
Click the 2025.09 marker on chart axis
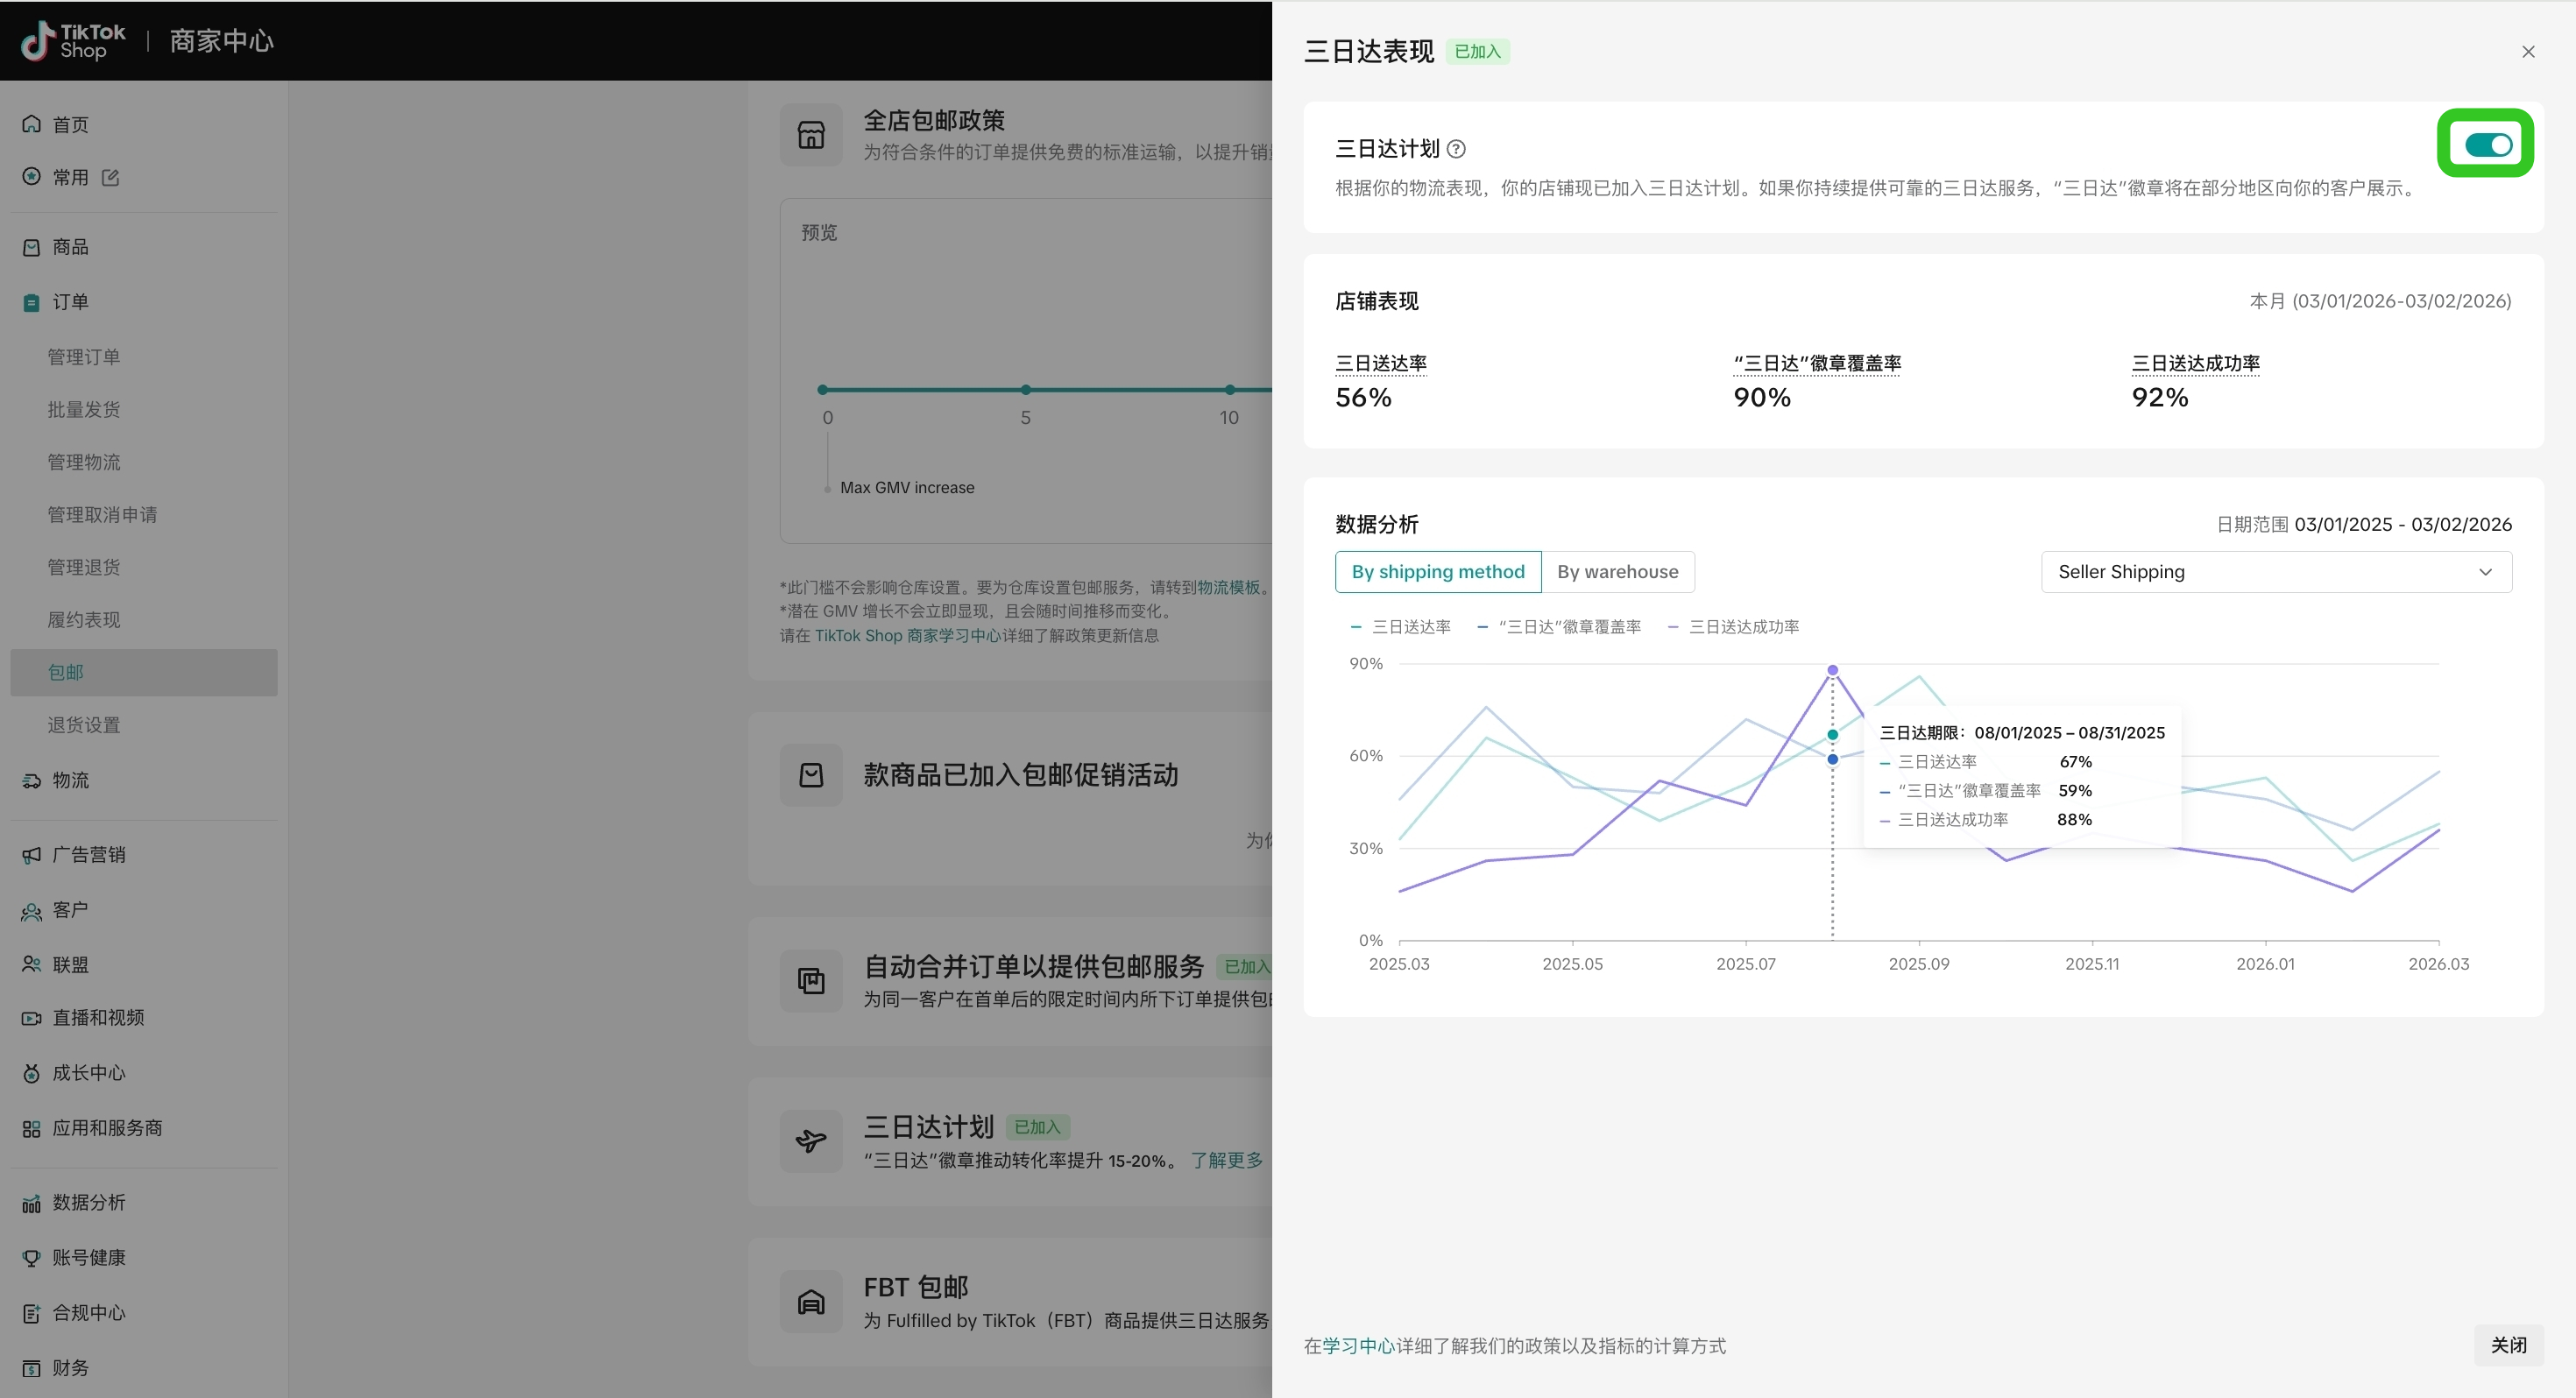[x=1918, y=963]
